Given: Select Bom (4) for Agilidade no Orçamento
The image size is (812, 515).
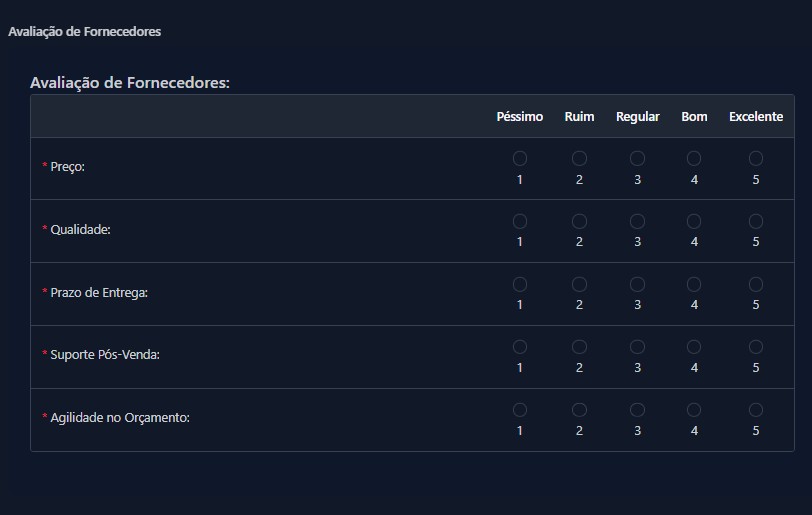Looking at the screenshot, I should click(694, 410).
